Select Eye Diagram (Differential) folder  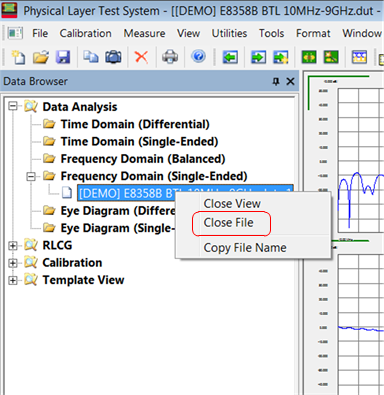(118, 211)
